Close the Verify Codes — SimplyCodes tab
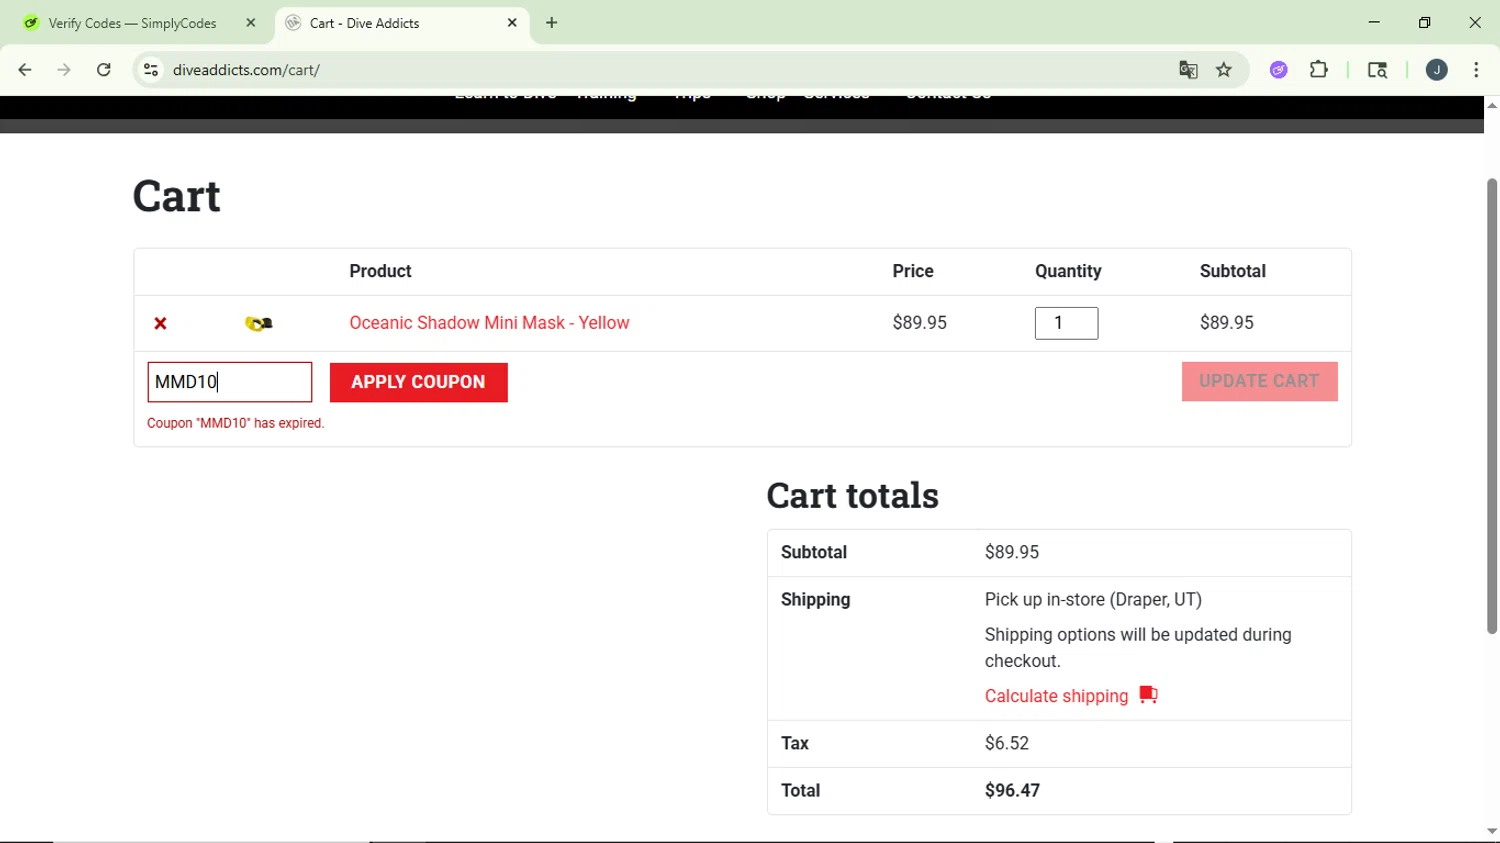Screen dimensions: 1500x843 point(251,23)
